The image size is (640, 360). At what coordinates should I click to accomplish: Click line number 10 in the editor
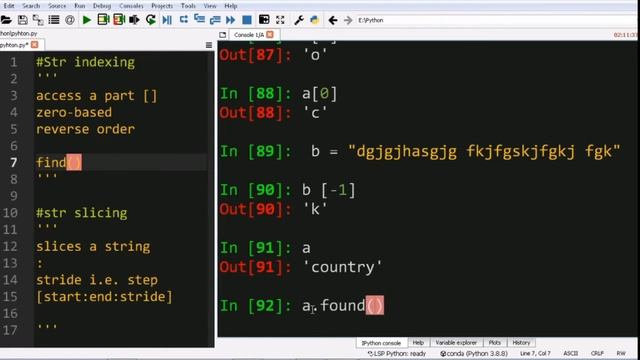[10, 213]
